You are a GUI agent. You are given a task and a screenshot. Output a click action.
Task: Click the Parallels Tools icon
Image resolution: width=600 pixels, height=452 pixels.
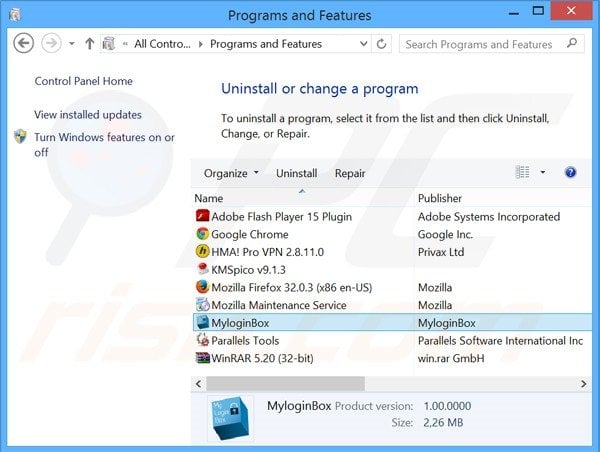[x=202, y=340]
